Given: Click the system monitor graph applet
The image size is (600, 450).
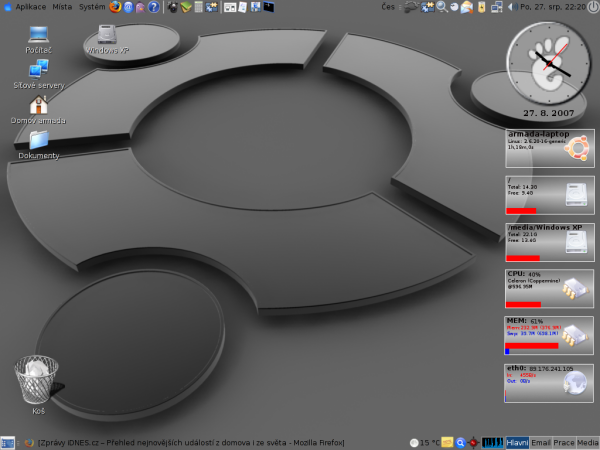Looking at the screenshot, I should click(492, 443).
